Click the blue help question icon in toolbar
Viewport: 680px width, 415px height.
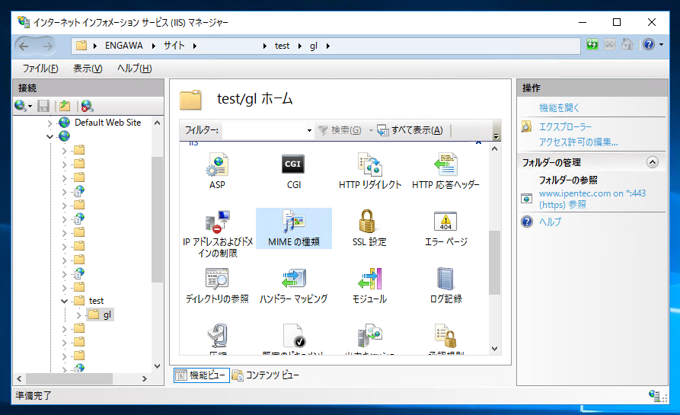649,45
